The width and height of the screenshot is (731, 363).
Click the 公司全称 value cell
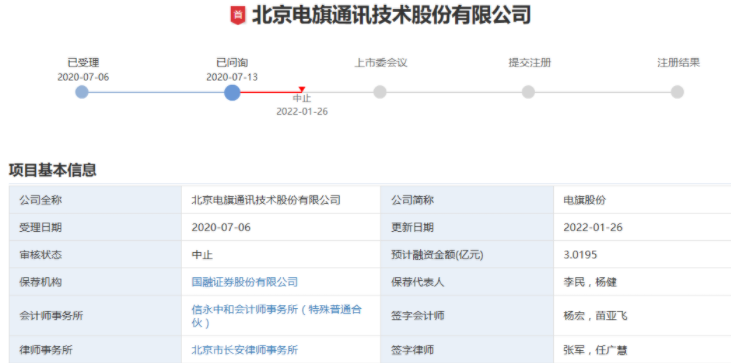[281, 200]
